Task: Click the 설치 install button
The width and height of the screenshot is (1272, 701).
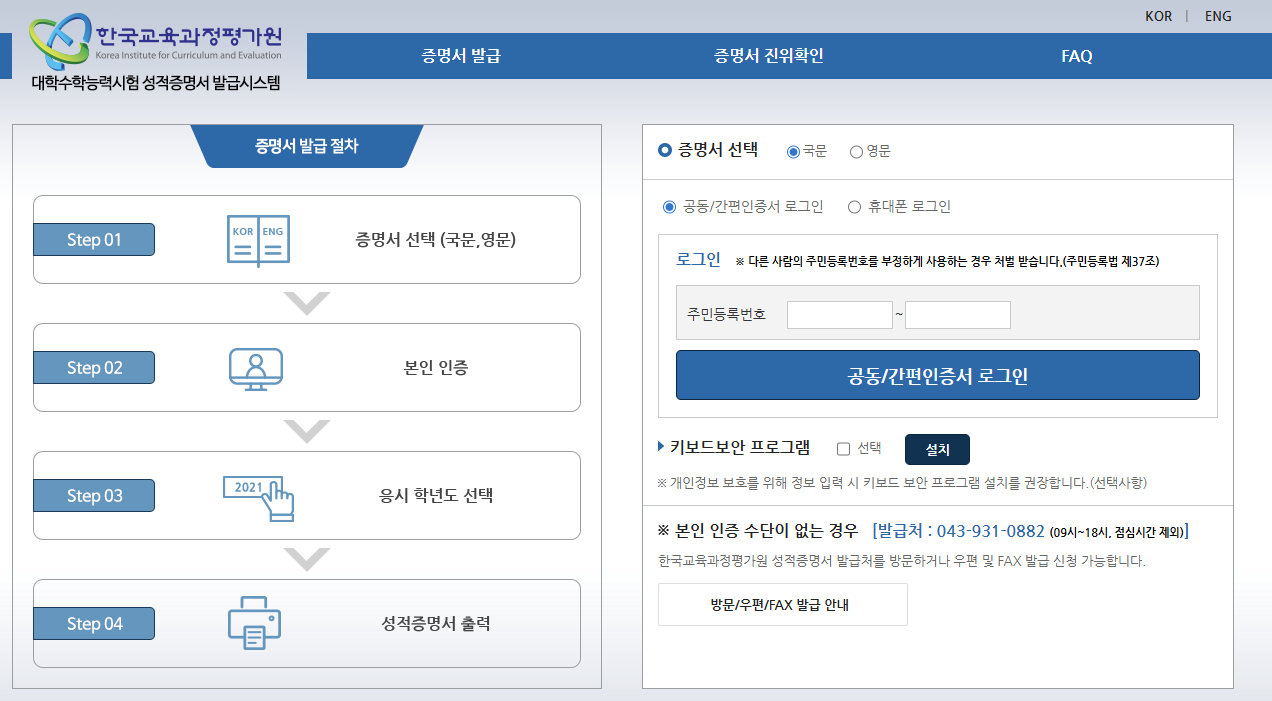Action: pyautogui.click(x=937, y=449)
